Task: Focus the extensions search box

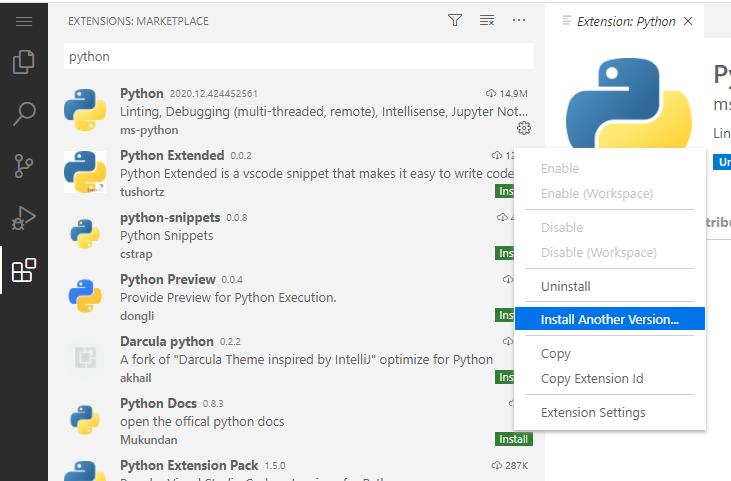Action: [298, 56]
